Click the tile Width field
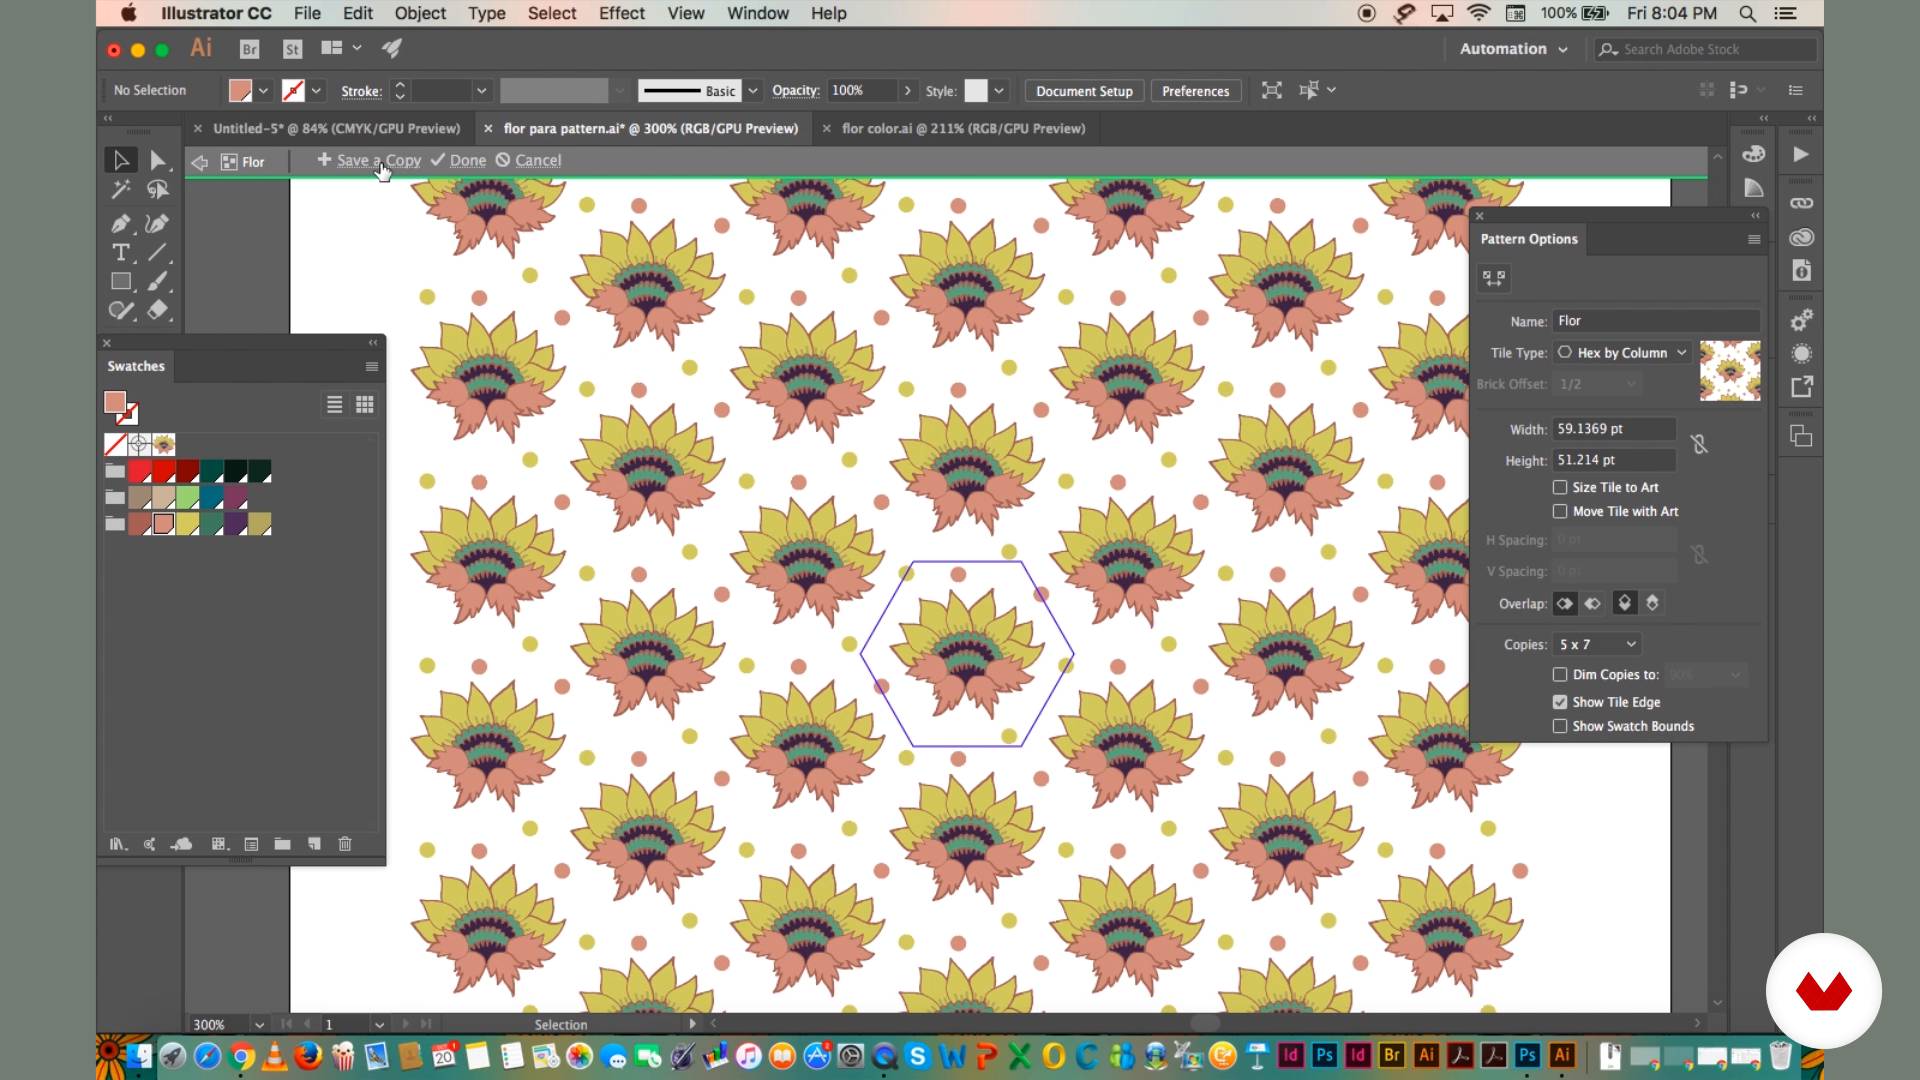The image size is (1920, 1080). pos(1614,429)
